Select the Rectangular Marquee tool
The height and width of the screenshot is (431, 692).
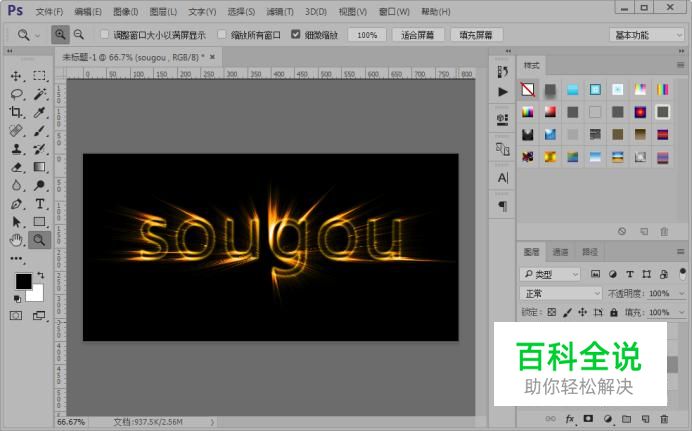point(39,76)
